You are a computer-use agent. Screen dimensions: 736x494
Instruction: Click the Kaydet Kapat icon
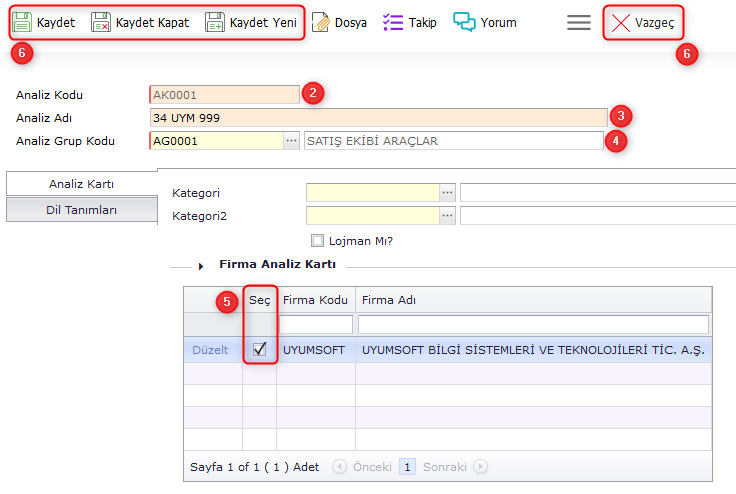coord(101,22)
